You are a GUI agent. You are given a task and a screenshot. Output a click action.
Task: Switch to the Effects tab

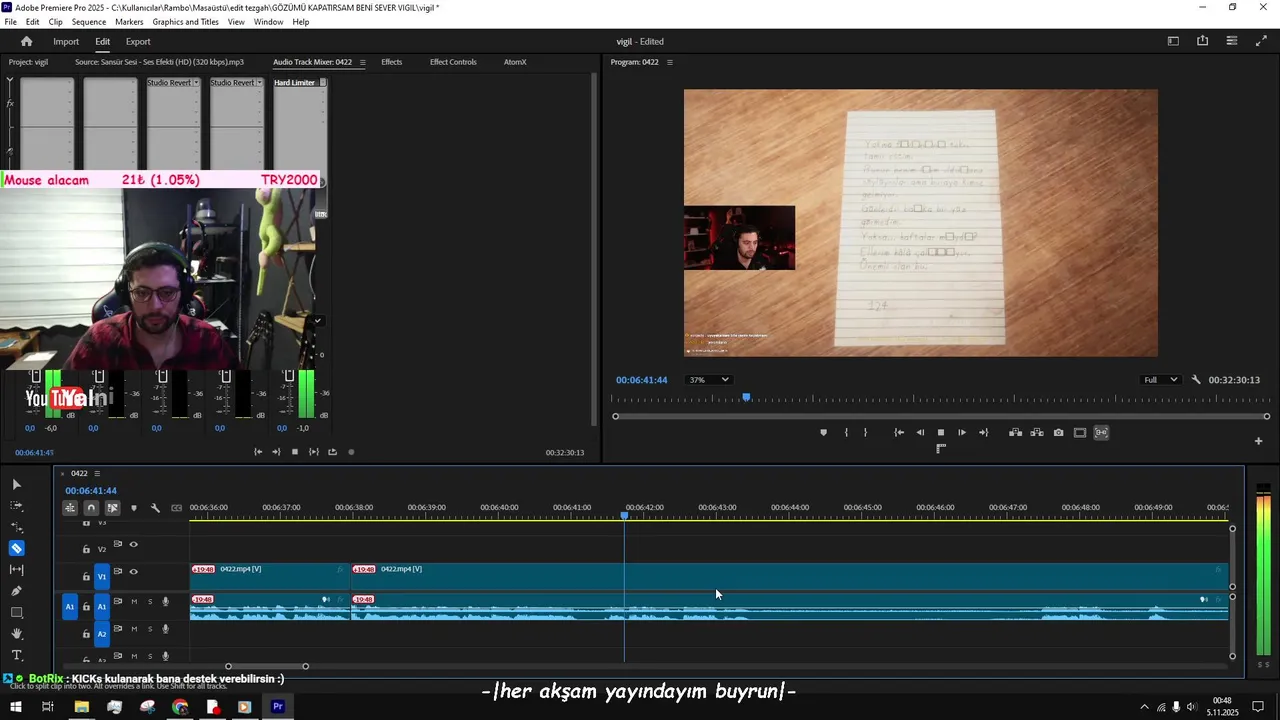tap(391, 62)
